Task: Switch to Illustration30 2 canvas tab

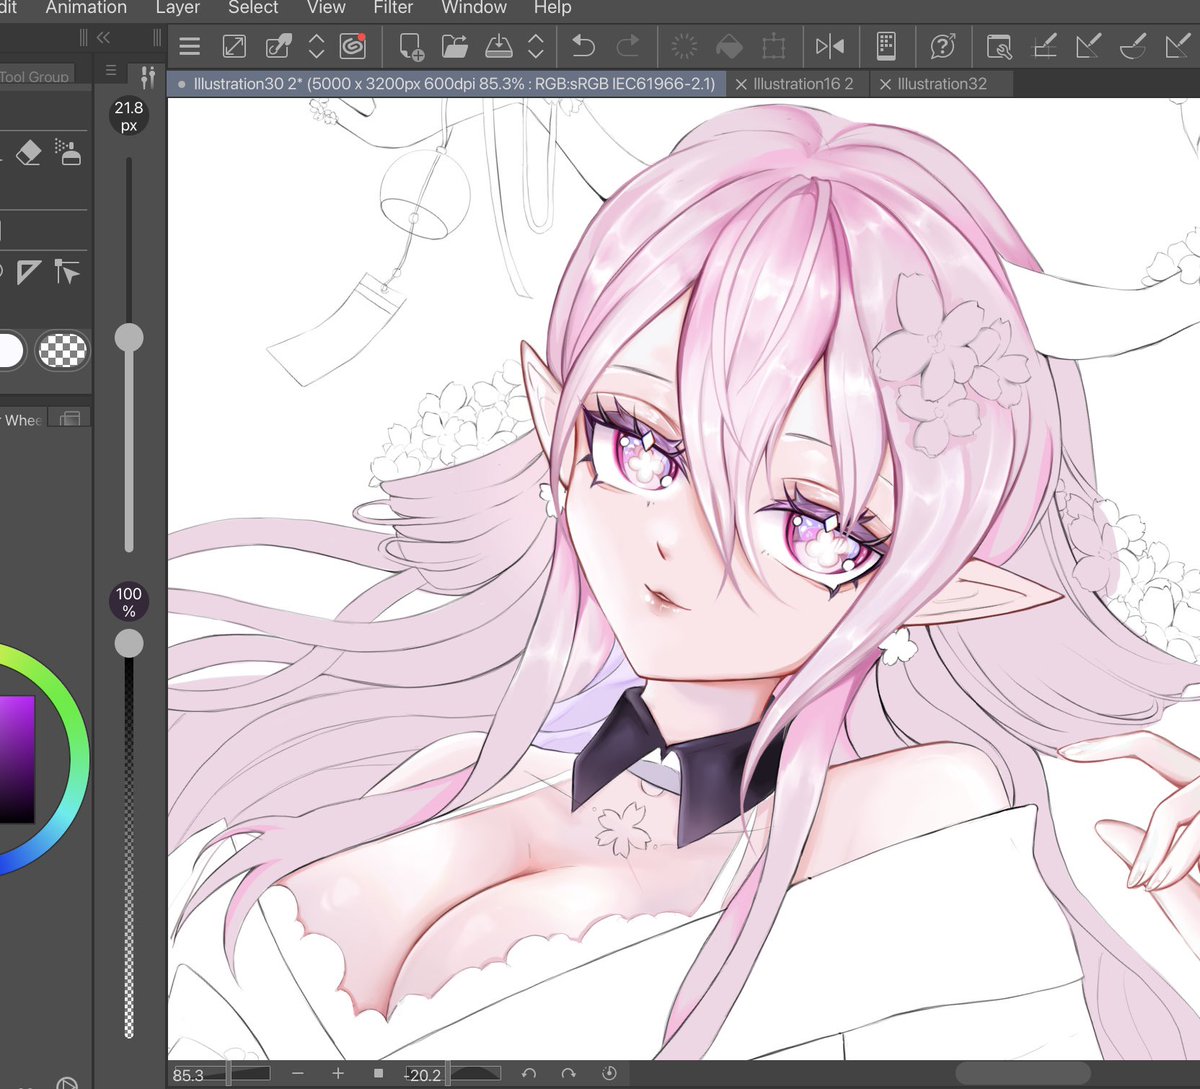Action: point(447,84)
